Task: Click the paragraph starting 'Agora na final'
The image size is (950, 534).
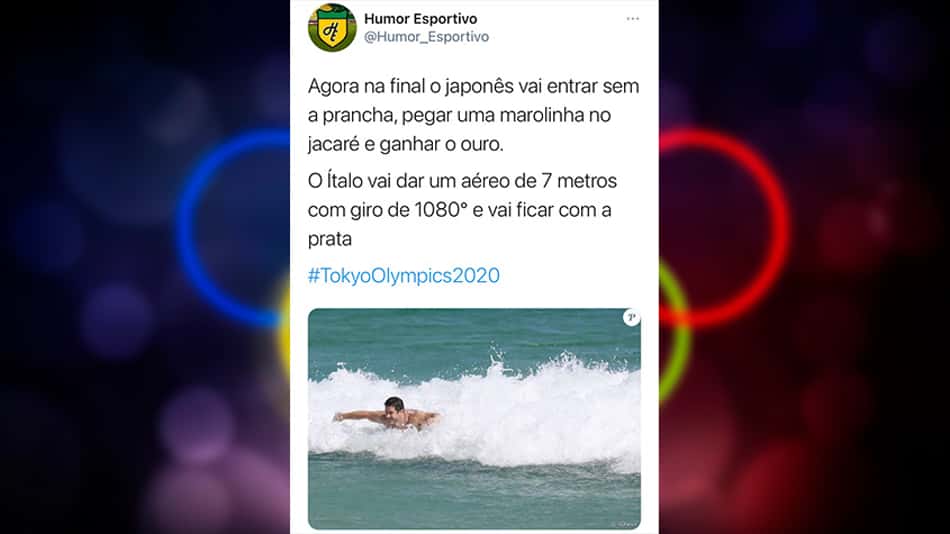Action: click(x=473, y=115)
